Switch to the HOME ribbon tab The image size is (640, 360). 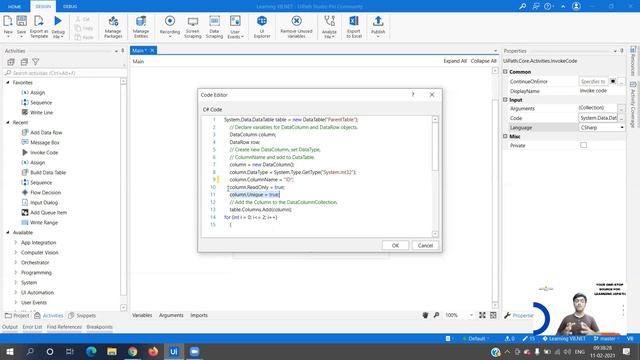(14, 7)
